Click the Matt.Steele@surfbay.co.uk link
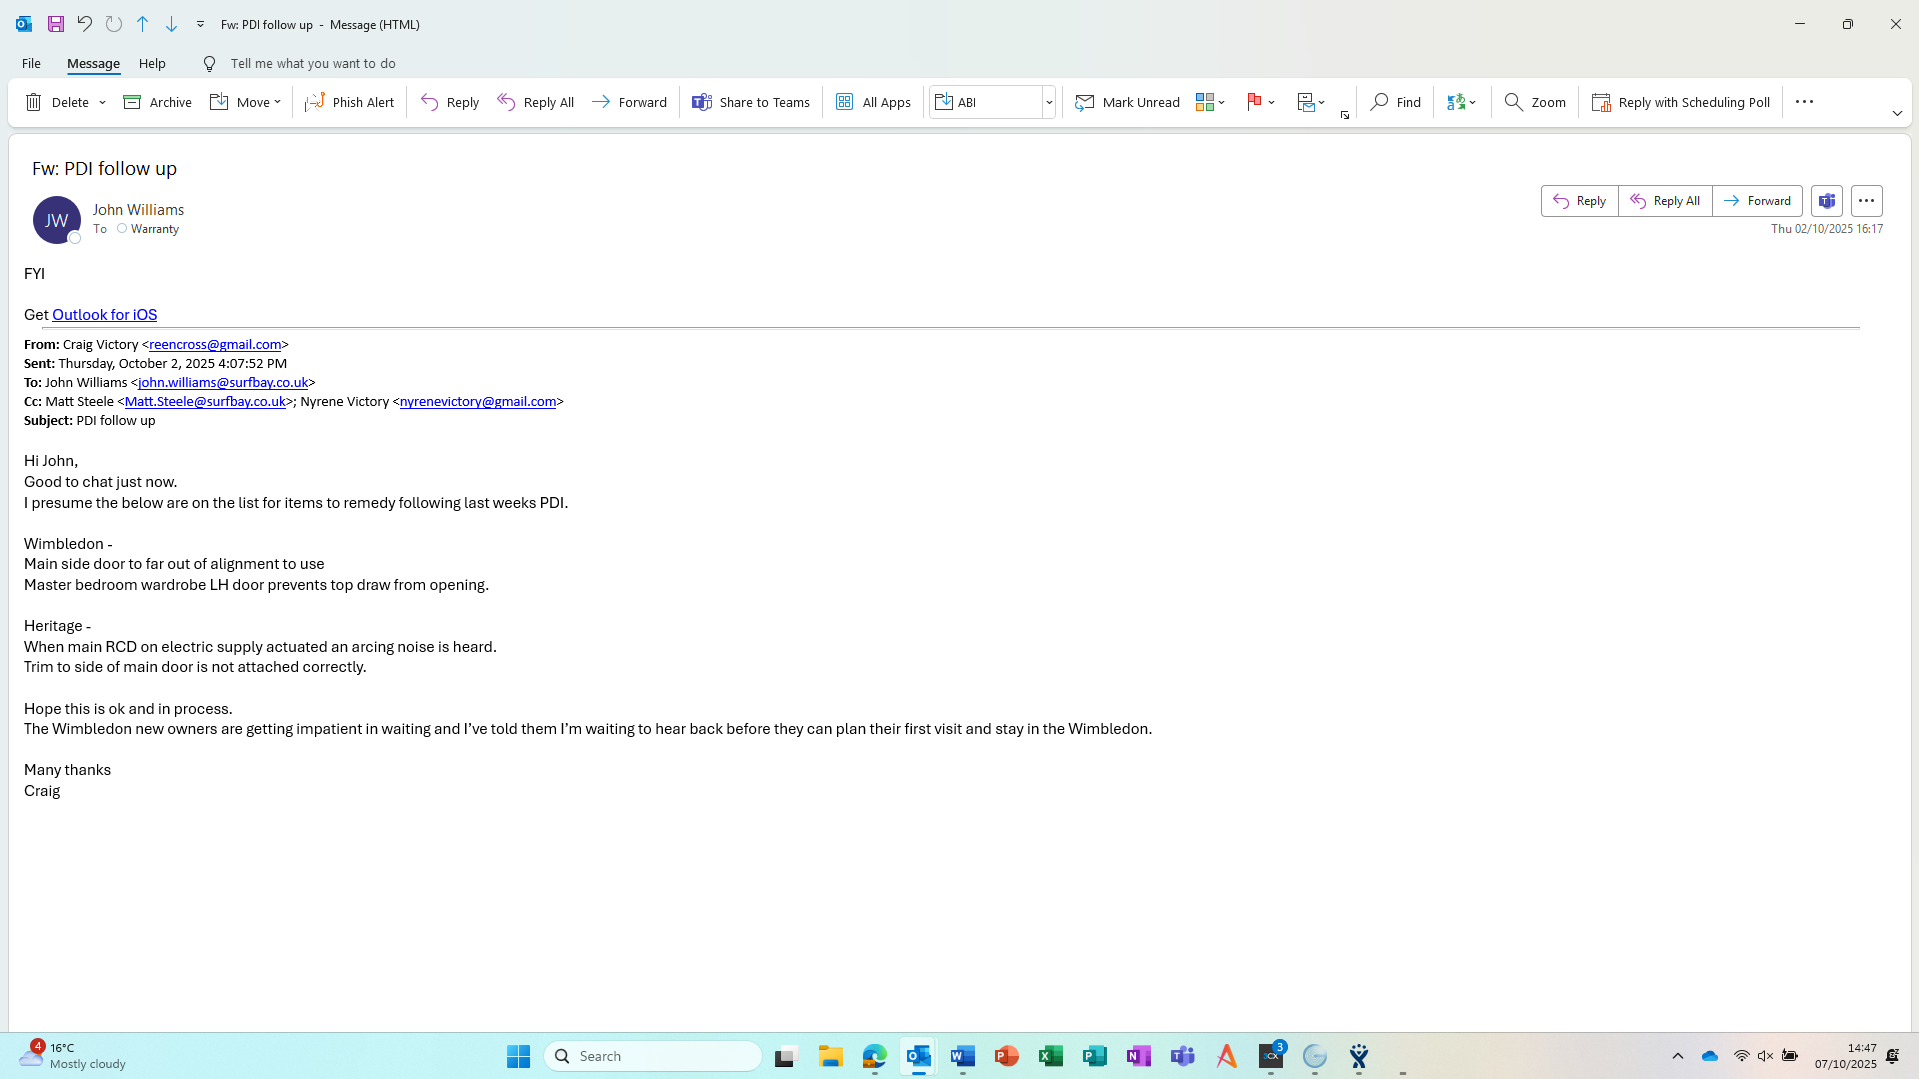The height and width of the screenshot is (1079, 1919). (205, 401)
